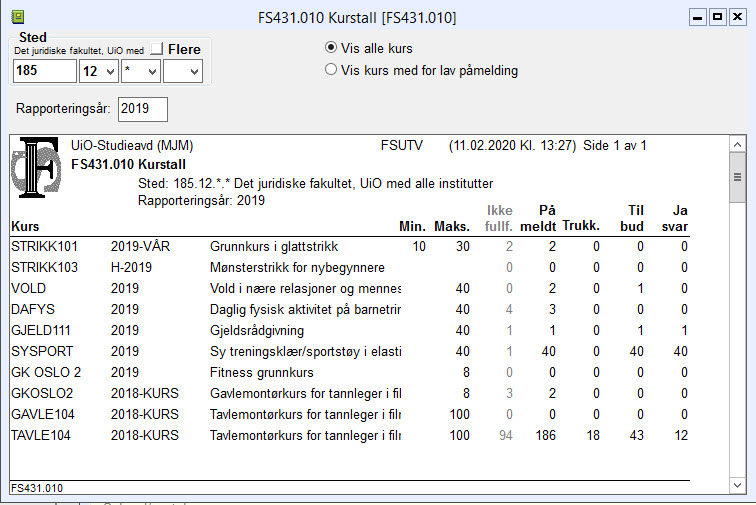
Task: Click the scrollbar up arrow
Action: point(737,145)
